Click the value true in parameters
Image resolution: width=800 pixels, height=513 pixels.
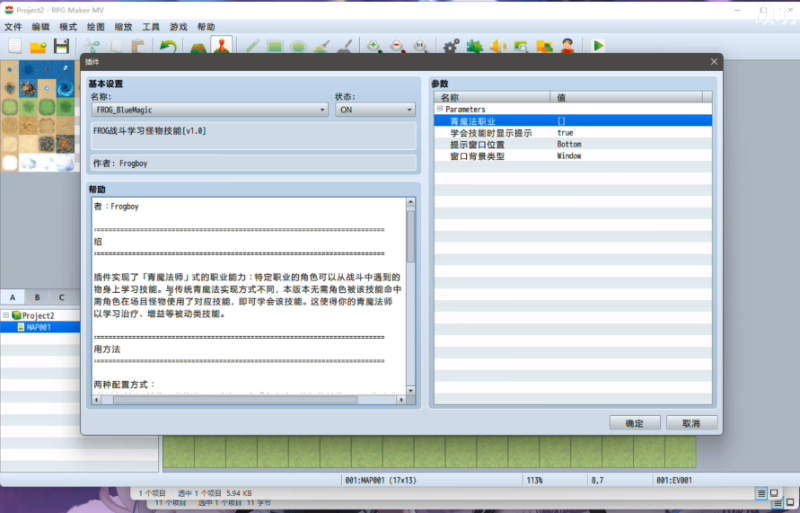[565, 133]
